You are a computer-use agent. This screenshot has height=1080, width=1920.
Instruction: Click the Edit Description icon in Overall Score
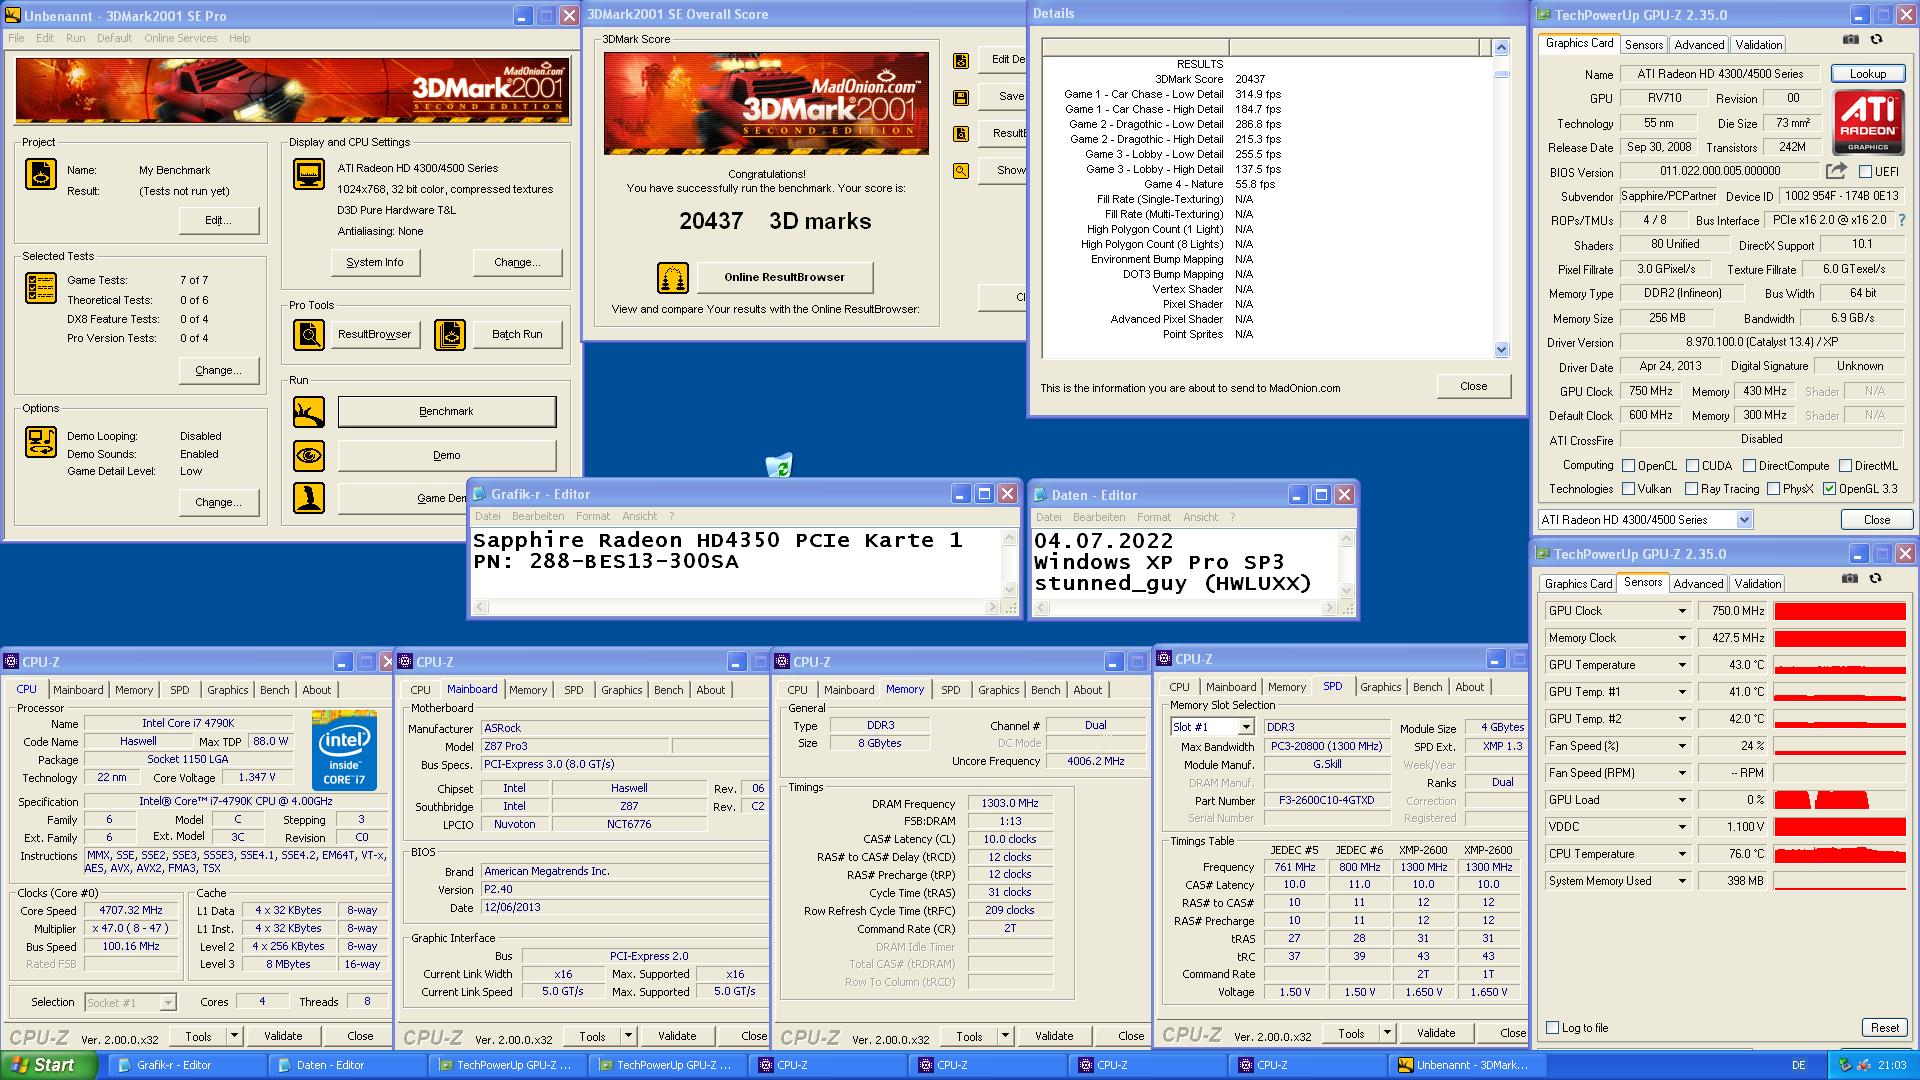pyautogui.click(x=961, y=60)
